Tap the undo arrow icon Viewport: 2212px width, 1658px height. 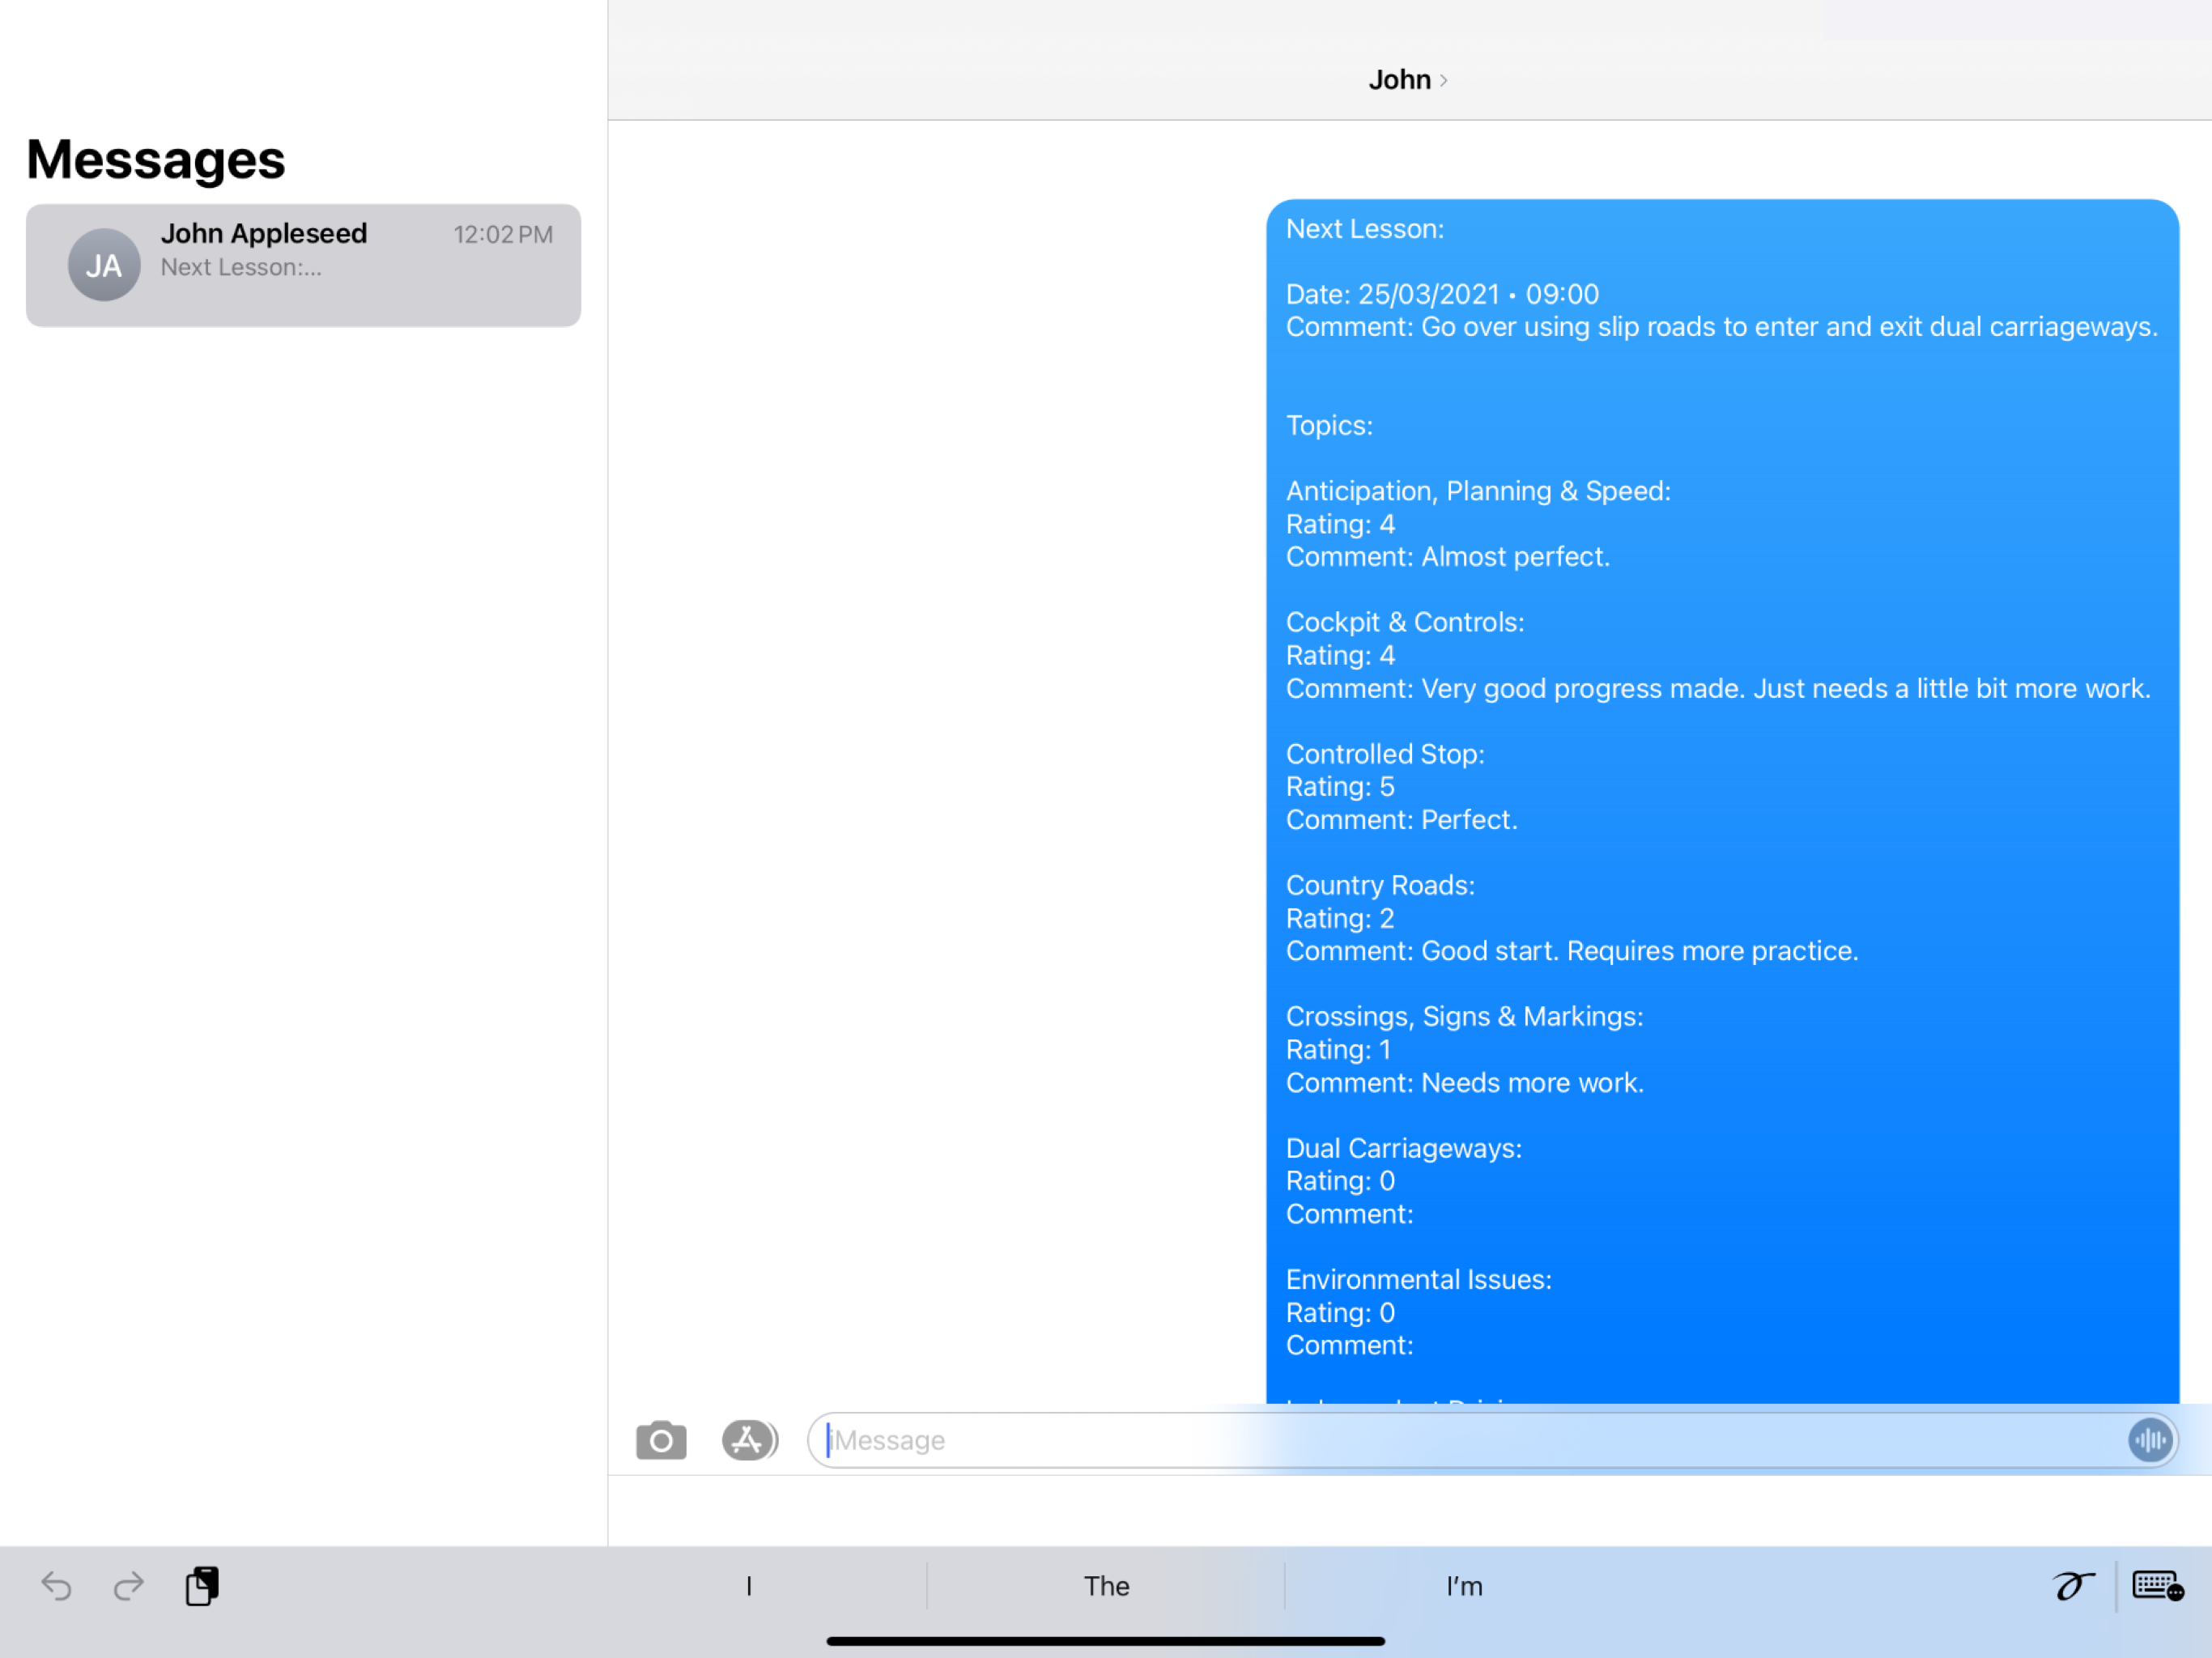pos(56,1586)
